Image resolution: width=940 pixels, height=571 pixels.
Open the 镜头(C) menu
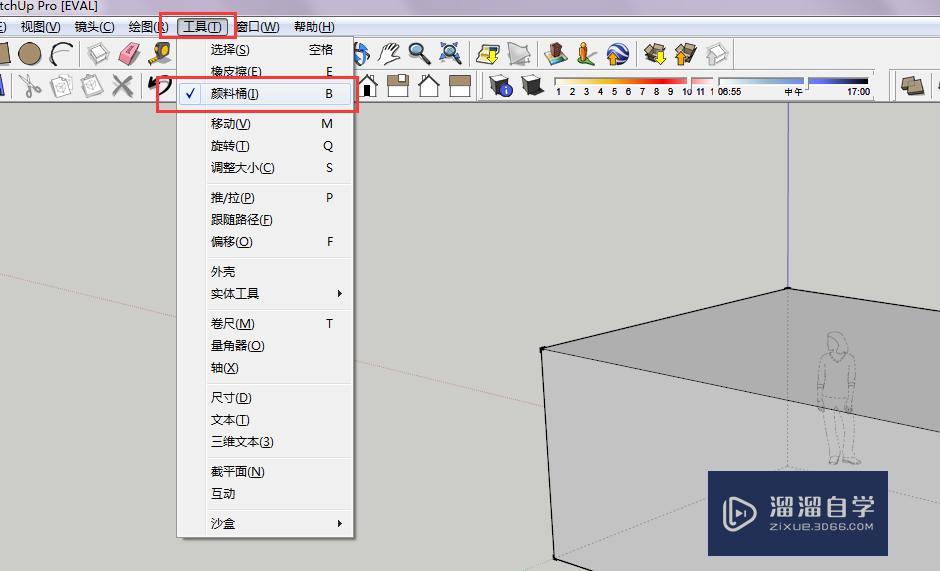[94, 27]
